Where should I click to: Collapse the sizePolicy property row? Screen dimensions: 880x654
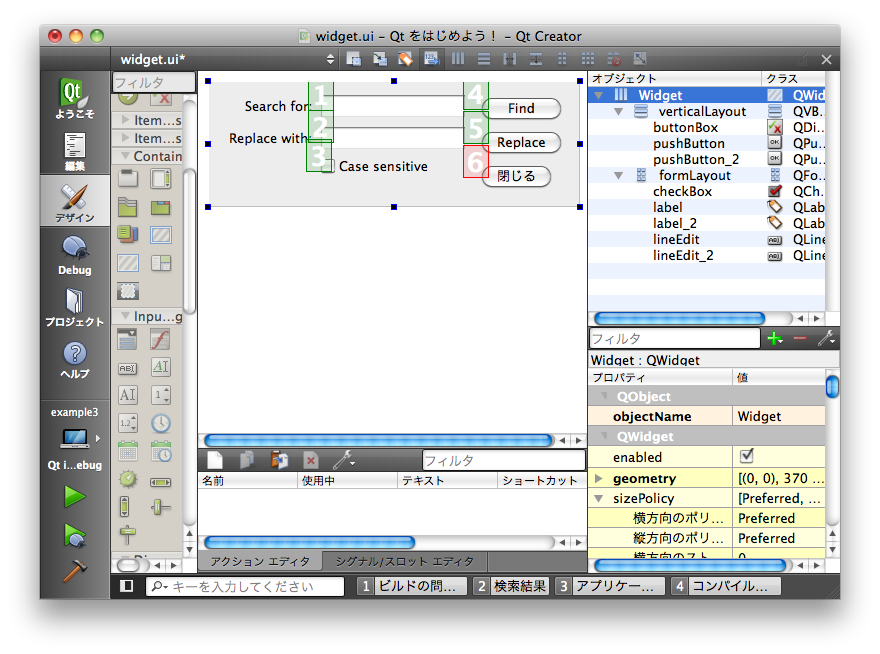tap(599, 499)
